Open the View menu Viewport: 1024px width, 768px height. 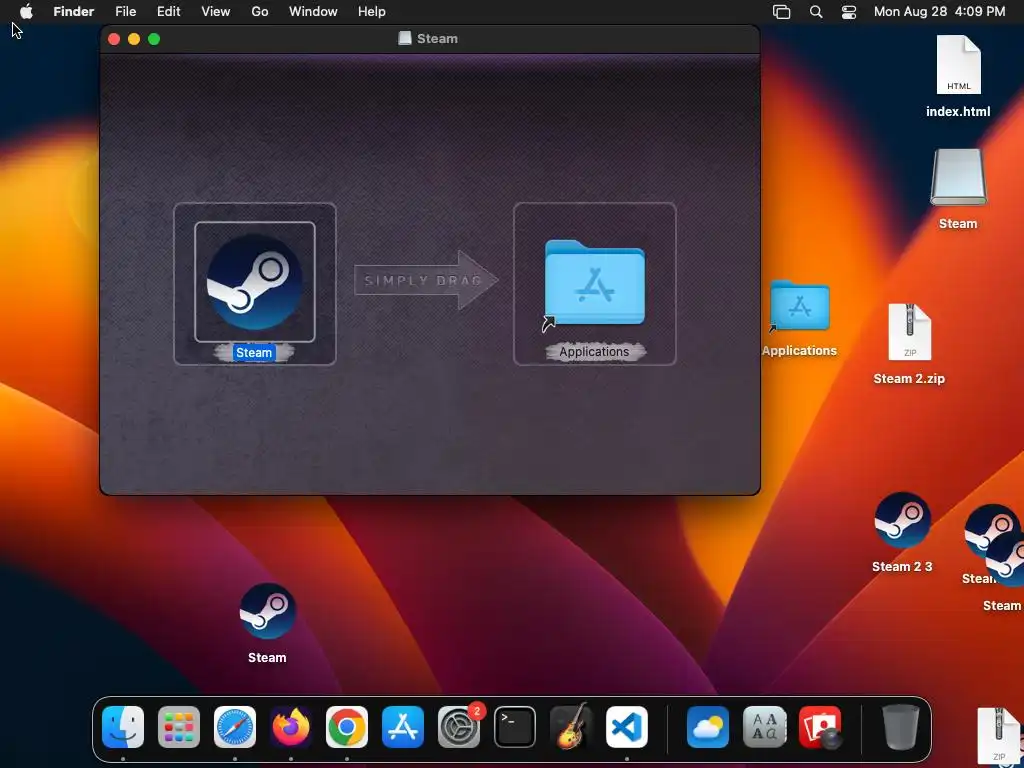(x=216, y=12)
